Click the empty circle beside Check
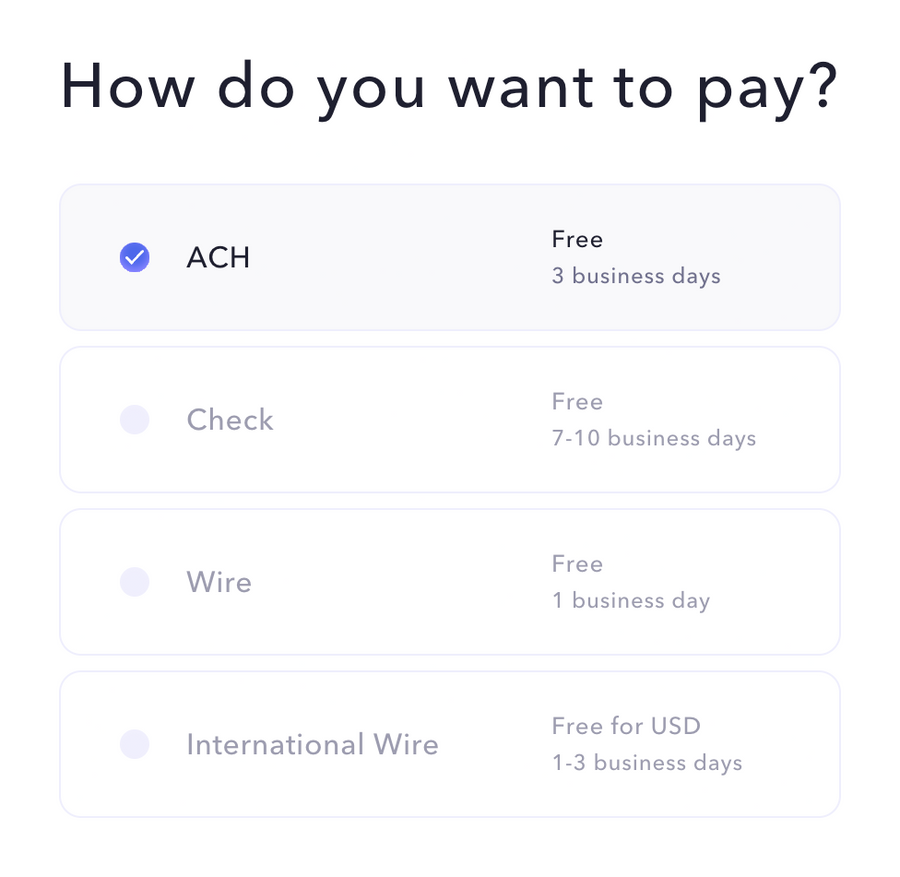This screenshot has width=900, height=877. pyautogui.click(x=134, y=419)
